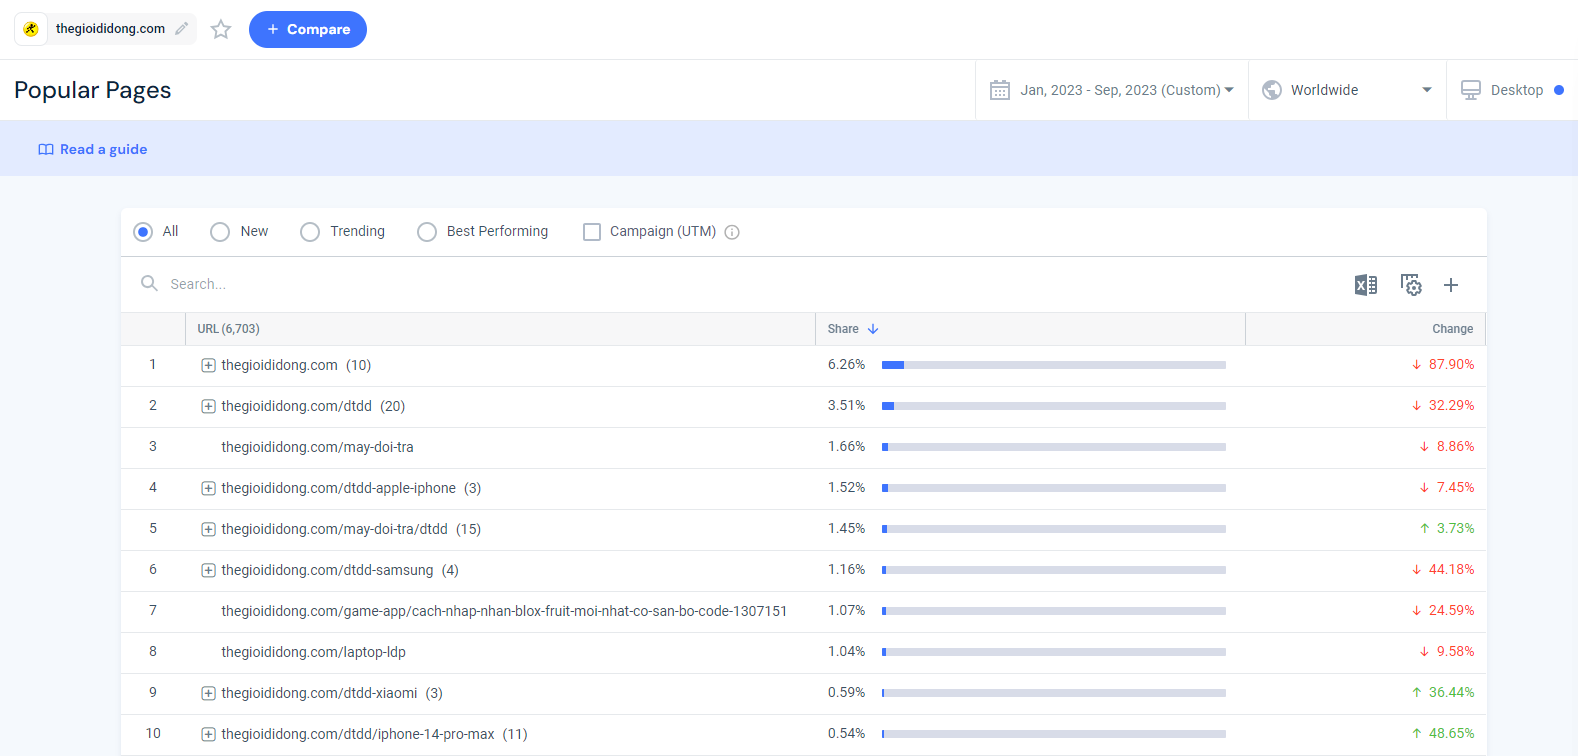Open the thegioididong.com/may-doi-tra URL
Screen dimensions: 1578x756
pyautogui.click(x=317, y=447)
